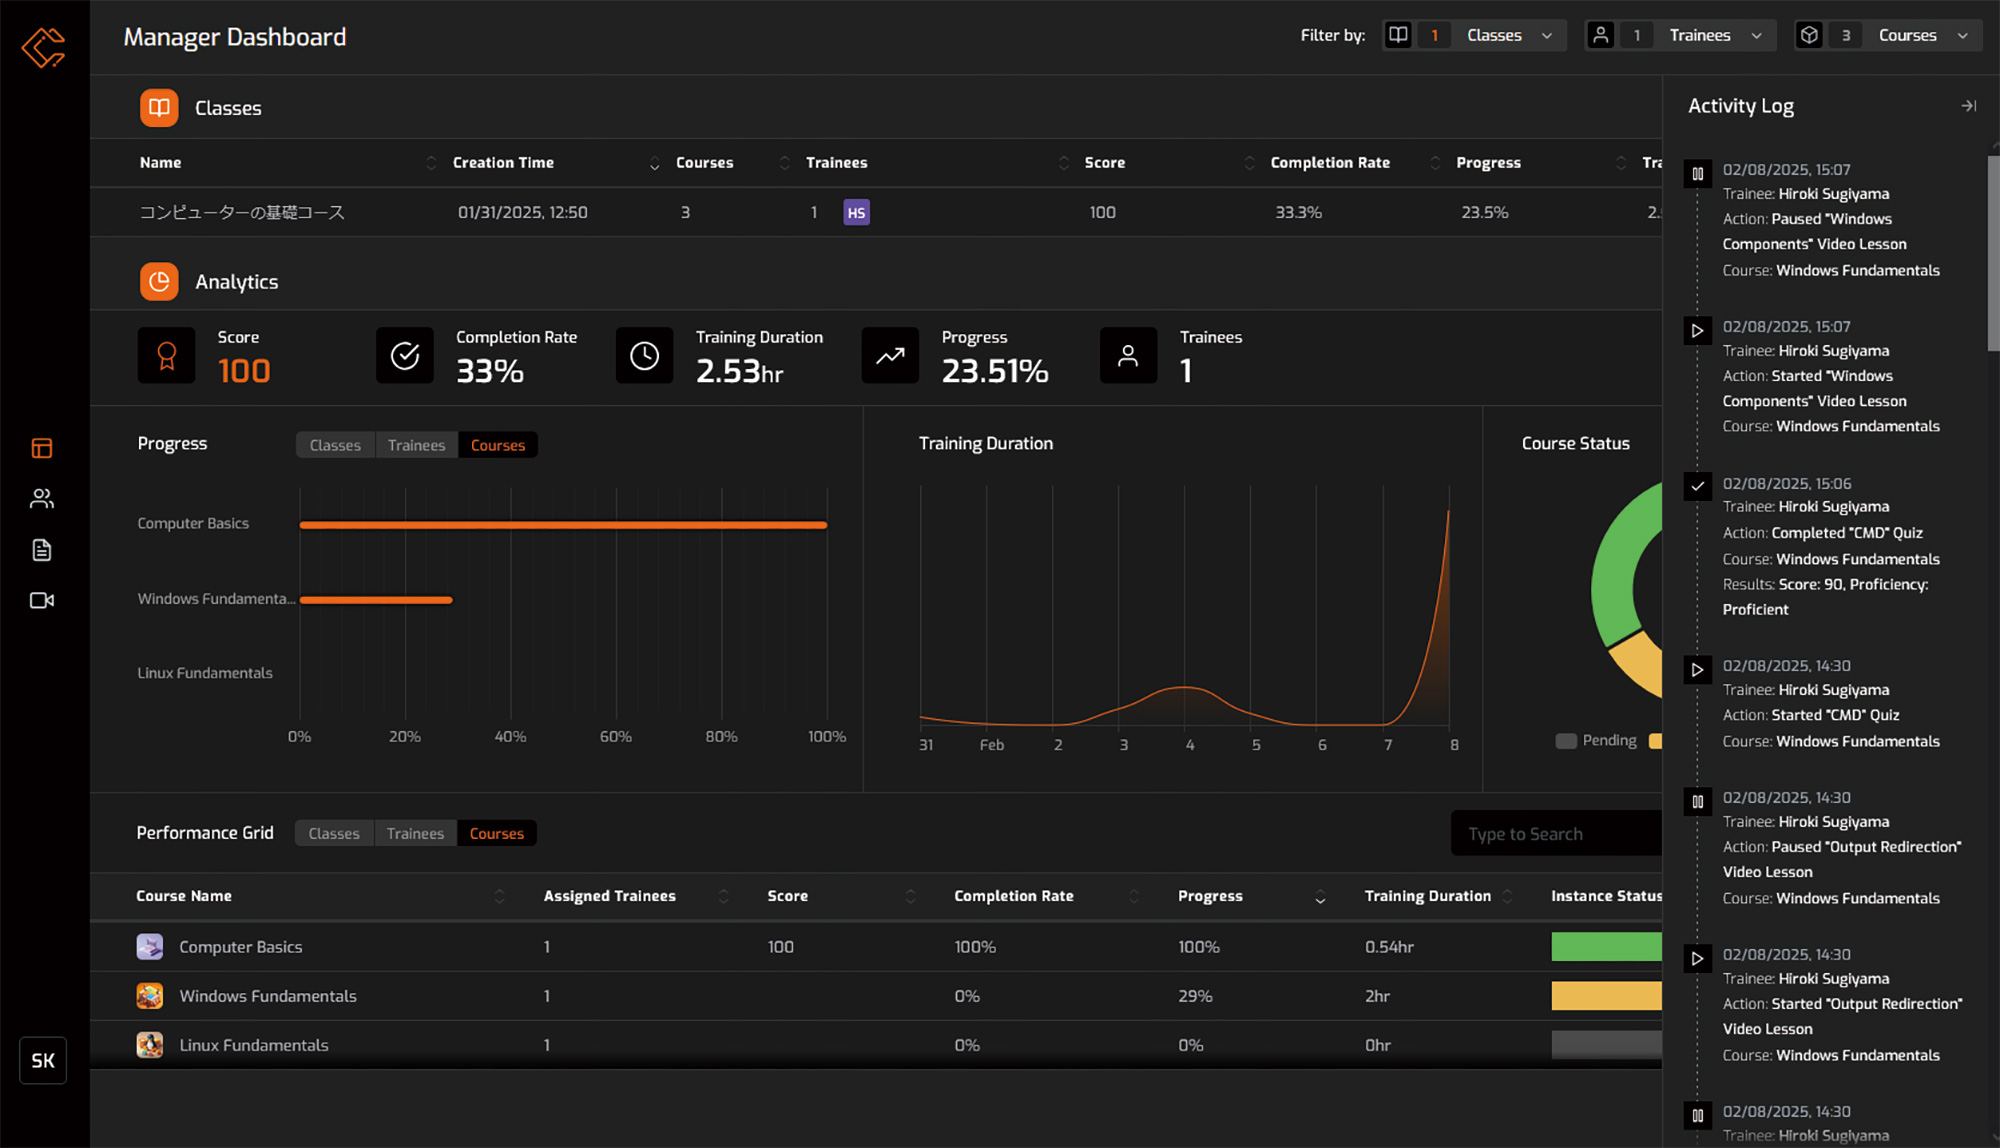The height and width of the screenshot is (1148, 2000).
Task: Sort grid by Course Name column
Action: [x=184, y=896]
